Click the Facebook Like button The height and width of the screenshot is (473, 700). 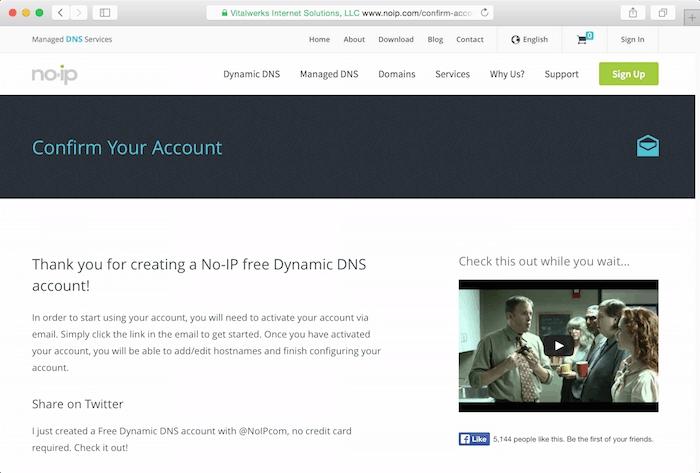pyautogui.click(x=474, y=439)
